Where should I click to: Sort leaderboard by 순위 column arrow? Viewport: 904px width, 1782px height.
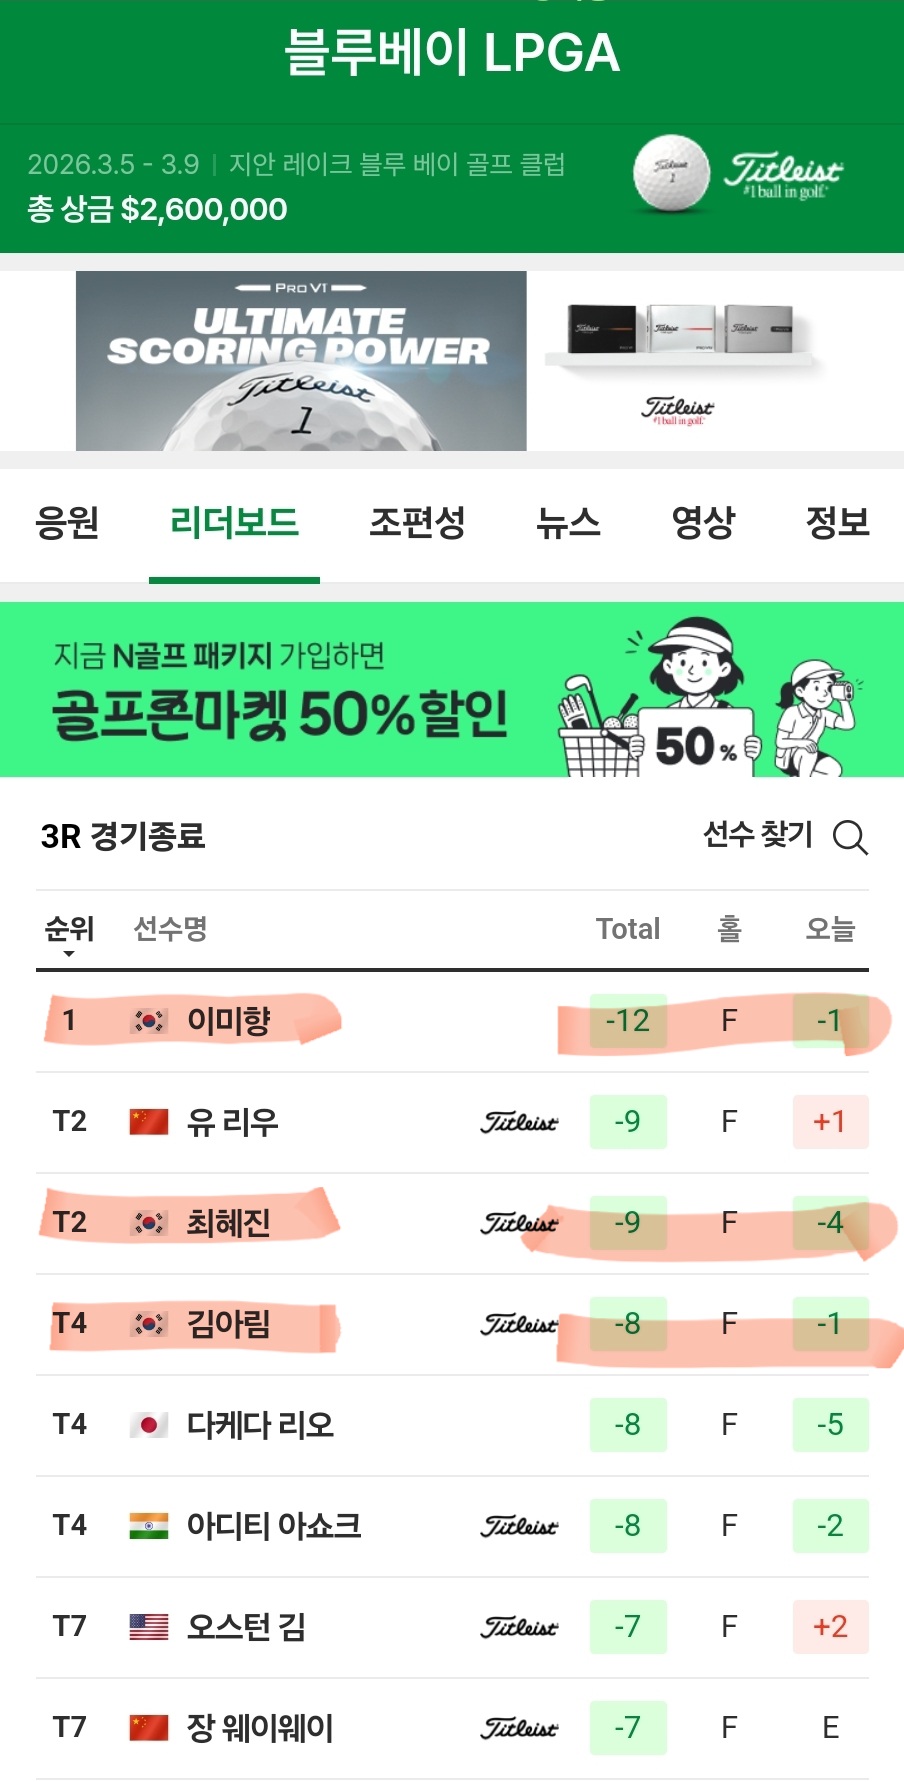pos(69,952)
